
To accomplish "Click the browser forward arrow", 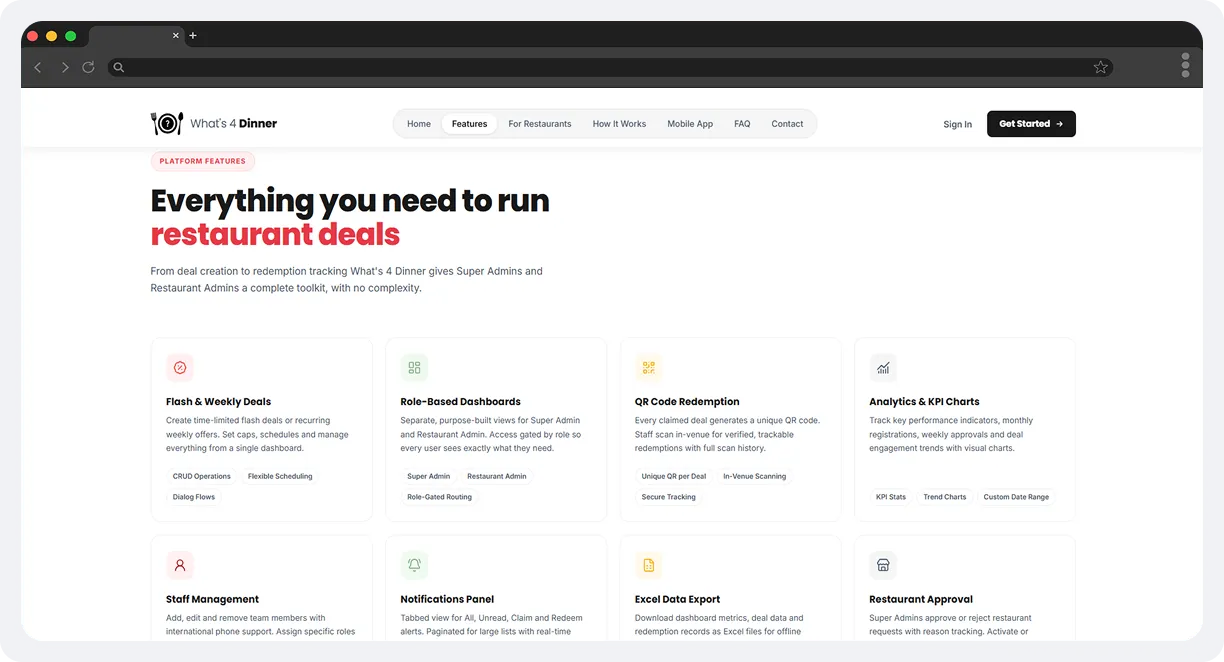I will [x=65, y=67].
